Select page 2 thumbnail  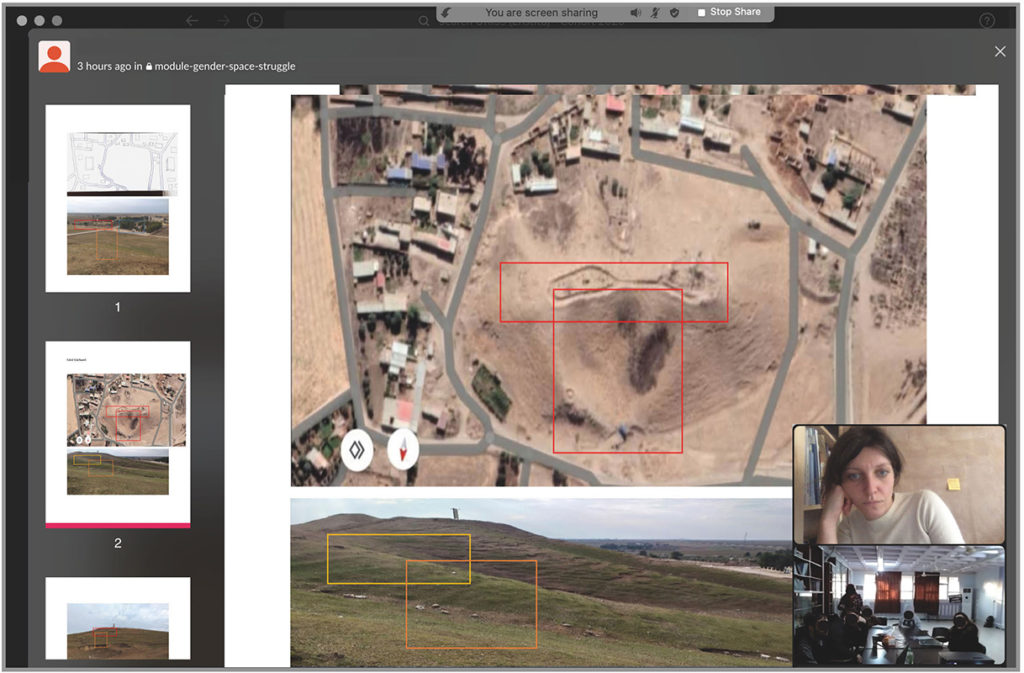118,434
